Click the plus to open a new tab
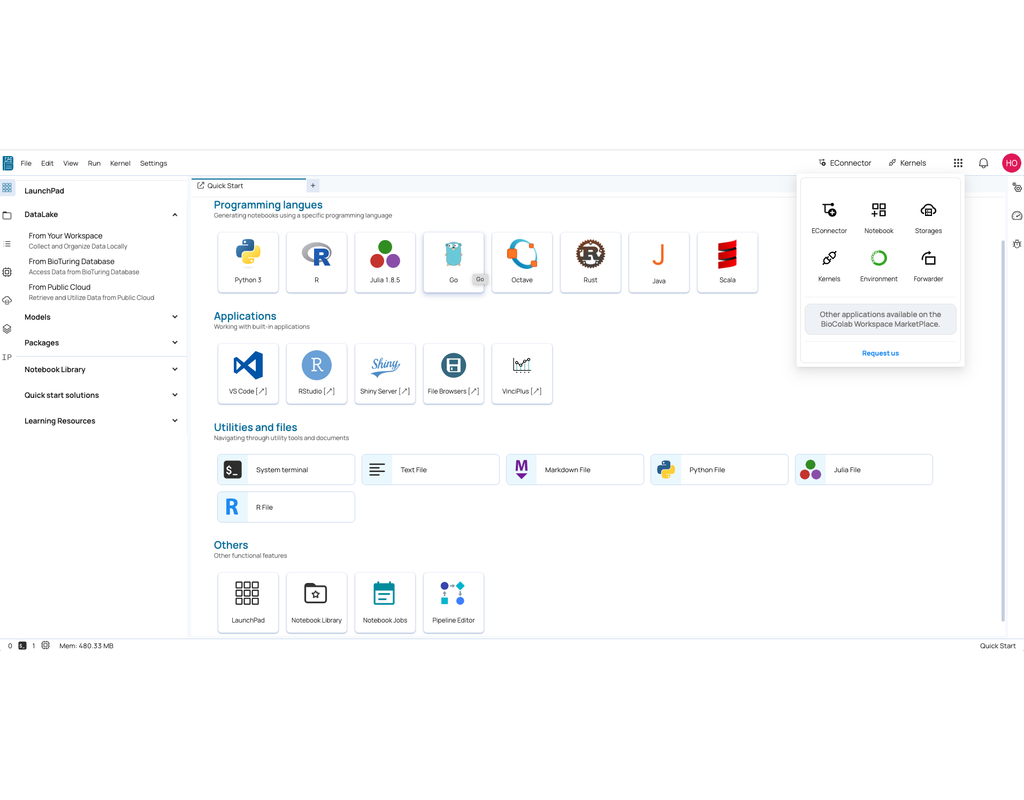The width and height of the screenshot is (1024, 800). (313, 185)
